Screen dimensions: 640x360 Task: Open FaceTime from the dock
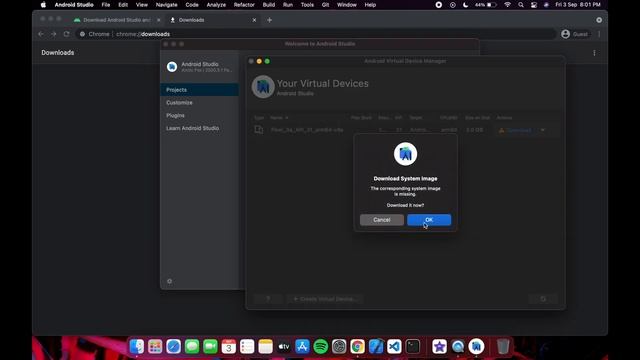click(x=210, y=347)
